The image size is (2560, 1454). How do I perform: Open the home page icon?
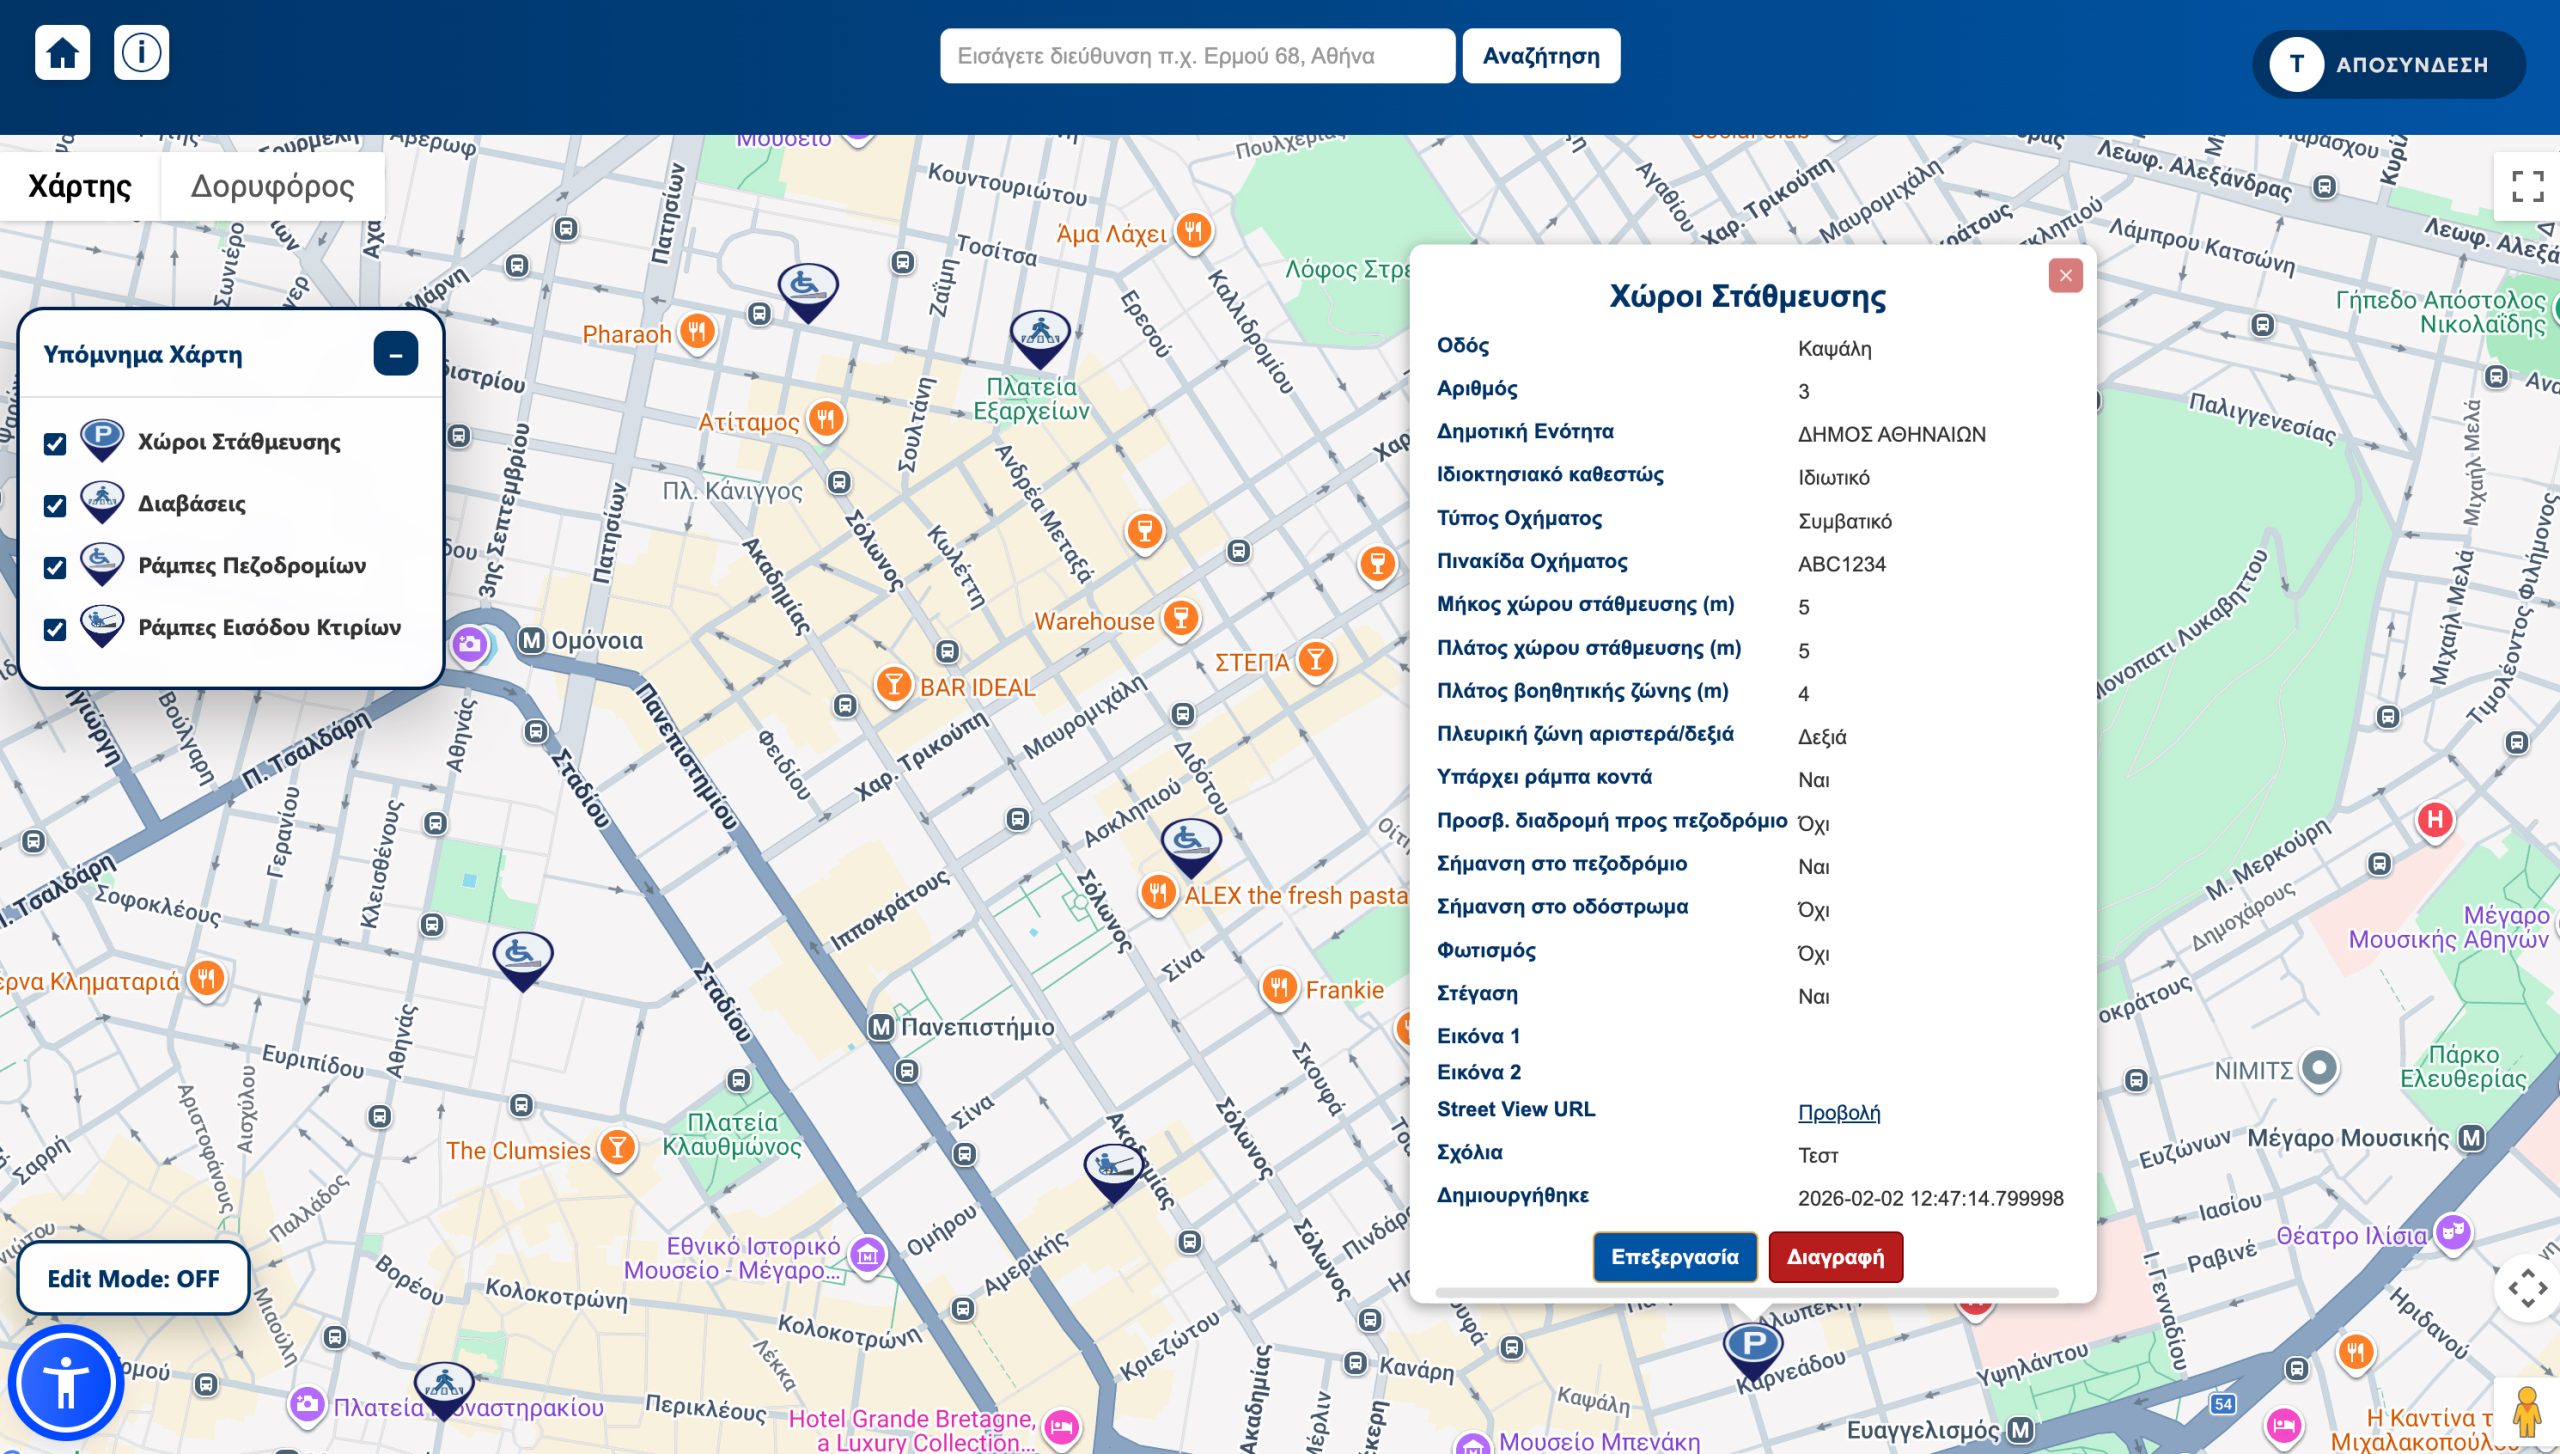coord(62,53)
